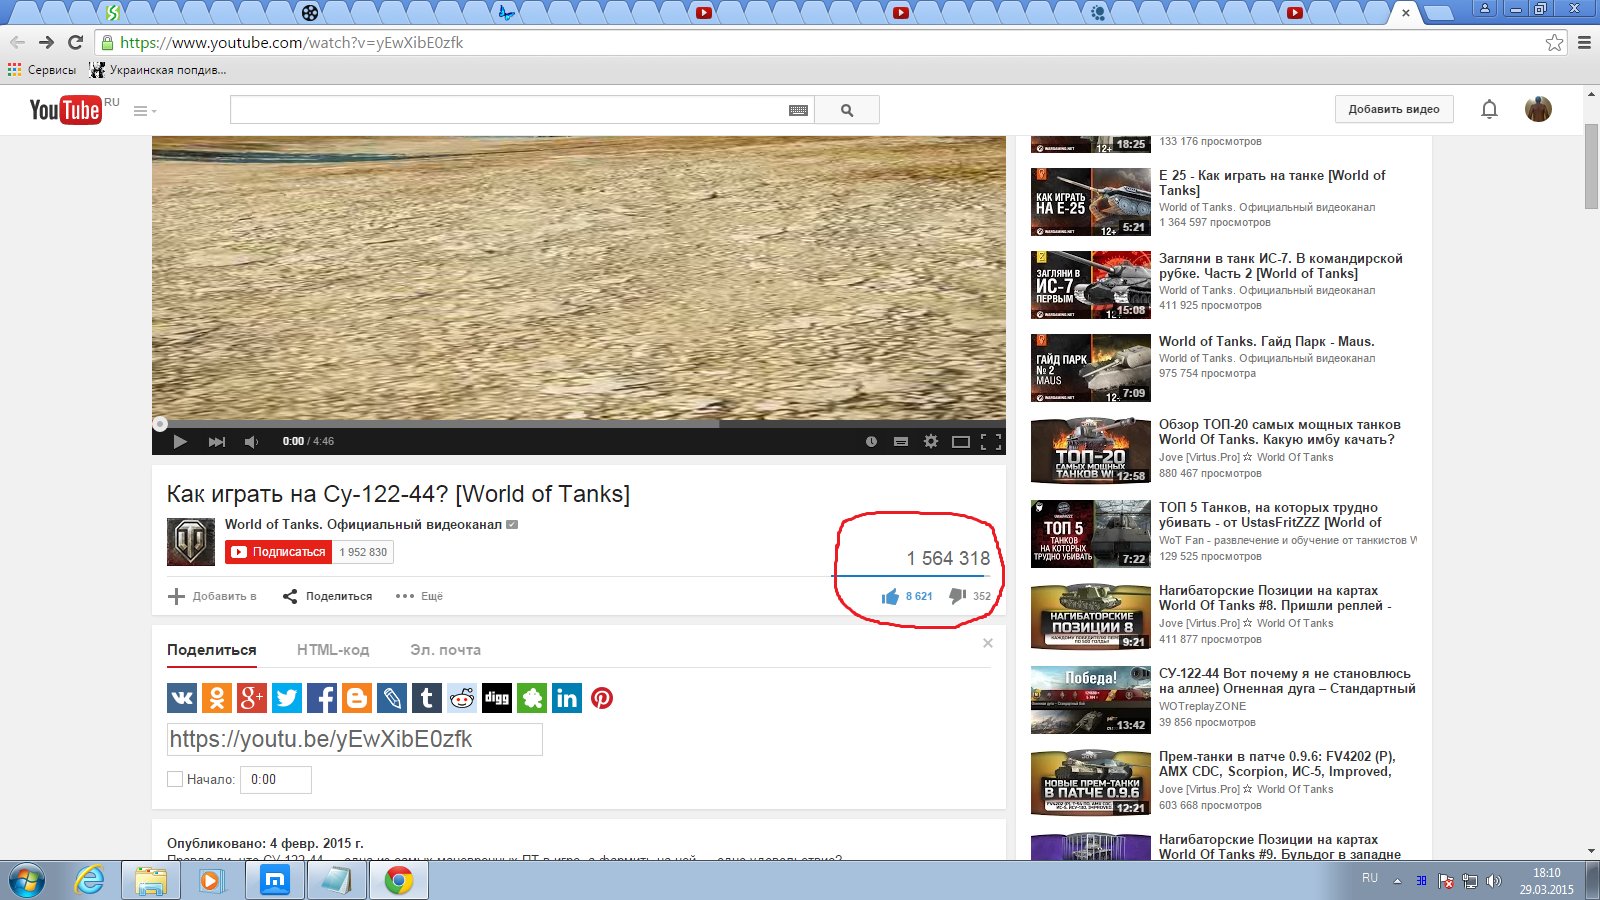Image resolution: width=1600 pixels, height=900 pixels.
Task: Click the search magnifier button
Action: pyautogui.click(x=847, y=110)
